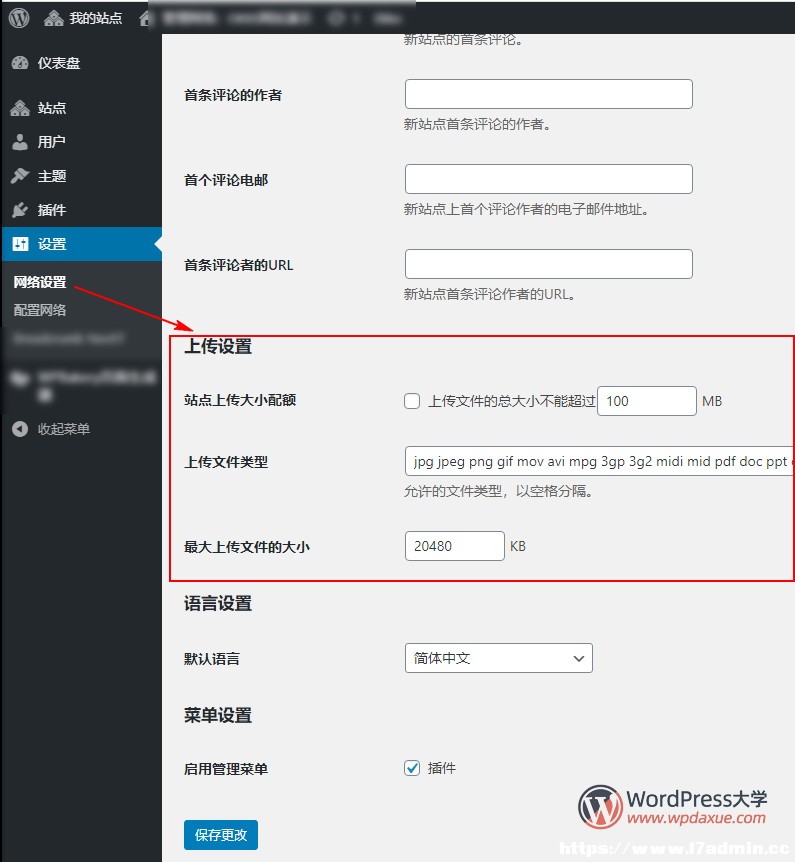Click the 最大上传文件的大小 20480 field
Screen dimensions: 795x862
[x=455, y=546]
